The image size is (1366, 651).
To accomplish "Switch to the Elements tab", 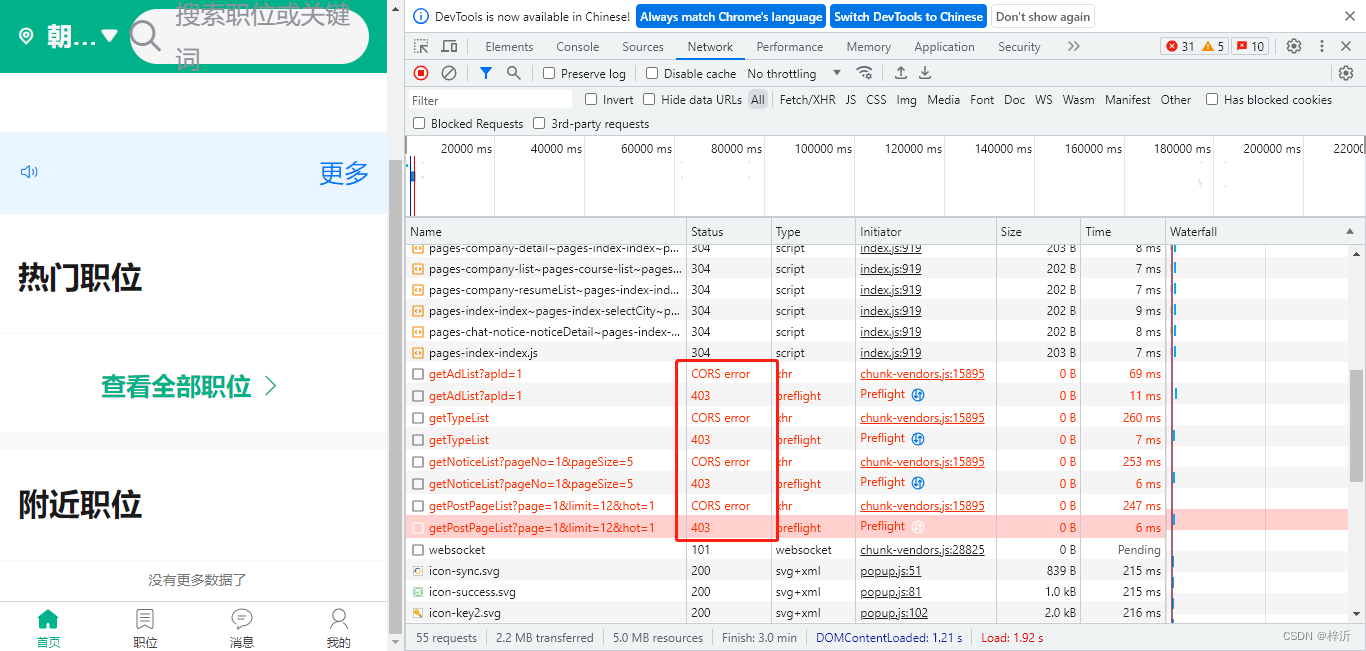I will click(509, 46).
